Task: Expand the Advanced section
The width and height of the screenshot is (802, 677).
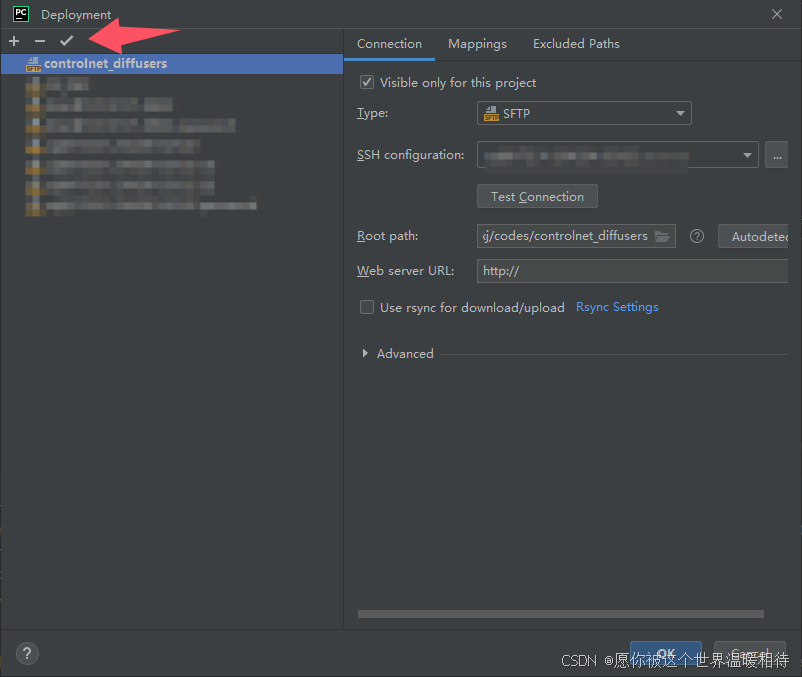Action: pos(365,353)
